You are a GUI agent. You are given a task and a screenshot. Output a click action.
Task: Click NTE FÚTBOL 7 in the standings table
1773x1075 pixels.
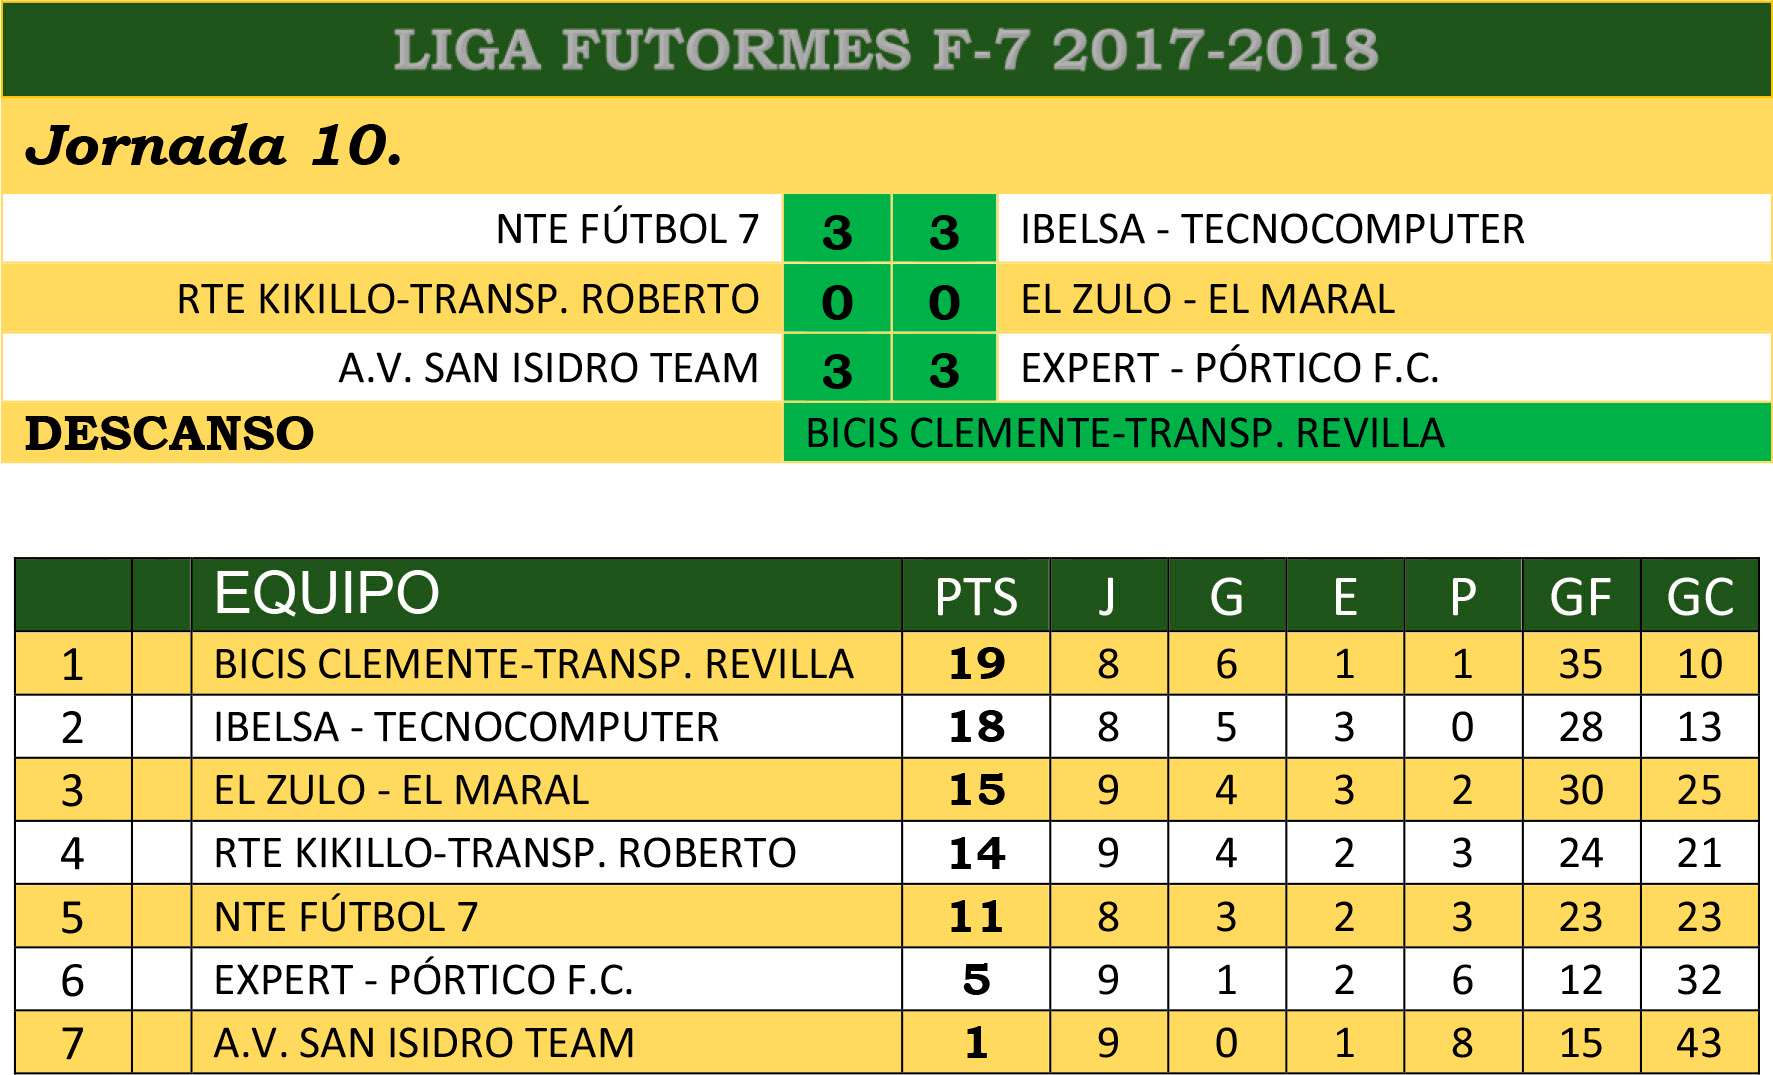[346, 917]
